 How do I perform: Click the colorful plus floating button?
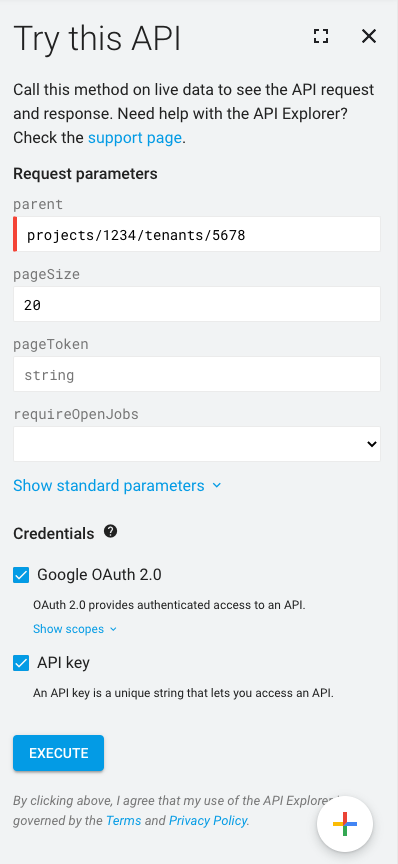pyautogui.click(x=345, y=824)
